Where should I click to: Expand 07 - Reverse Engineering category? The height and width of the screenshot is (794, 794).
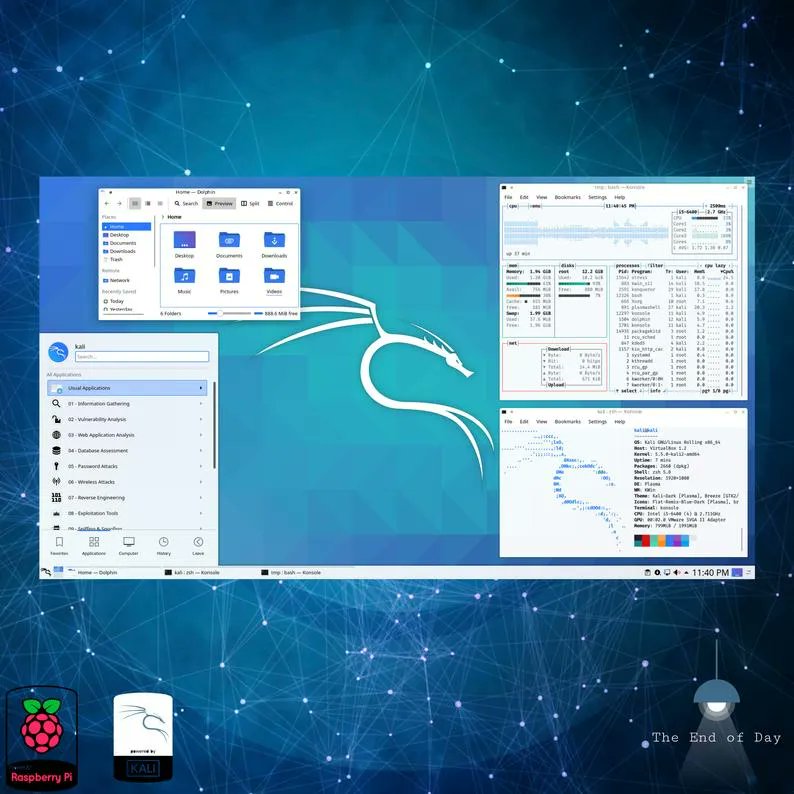click(127, 498)
